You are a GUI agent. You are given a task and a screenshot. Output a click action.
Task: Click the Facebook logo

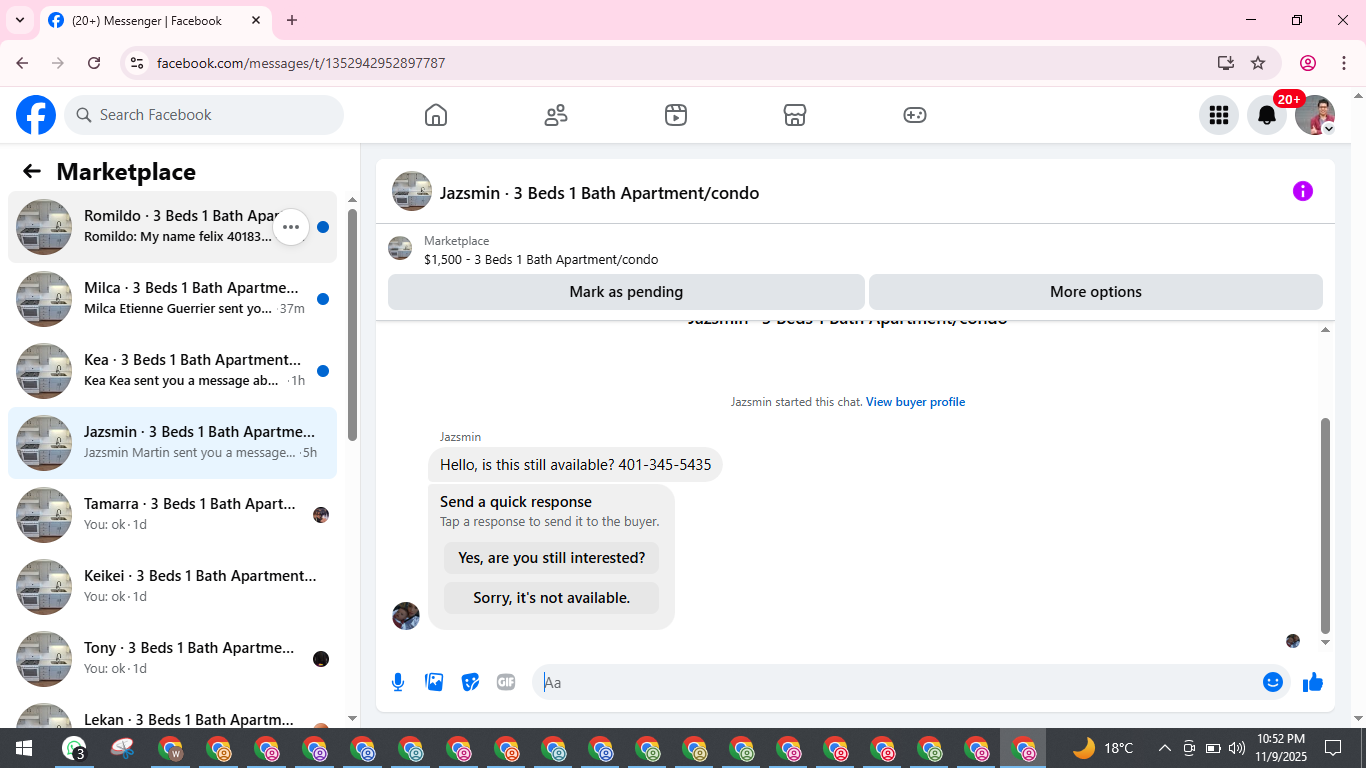36,115
